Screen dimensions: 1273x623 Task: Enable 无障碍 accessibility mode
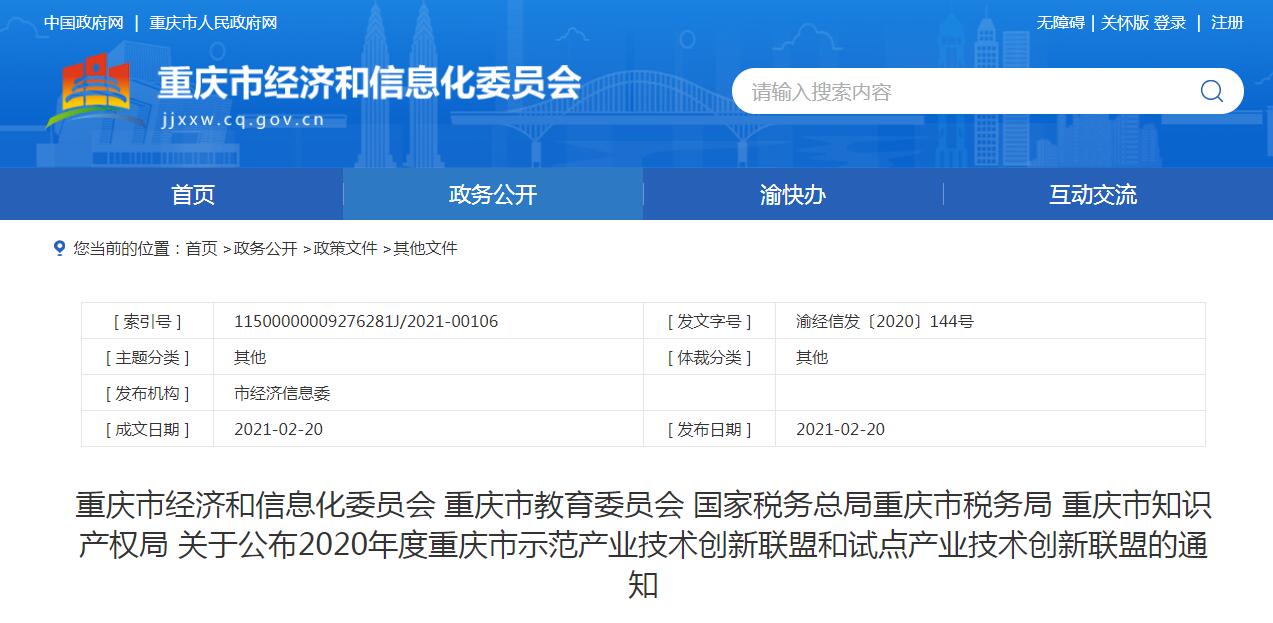coord(1060,23)
